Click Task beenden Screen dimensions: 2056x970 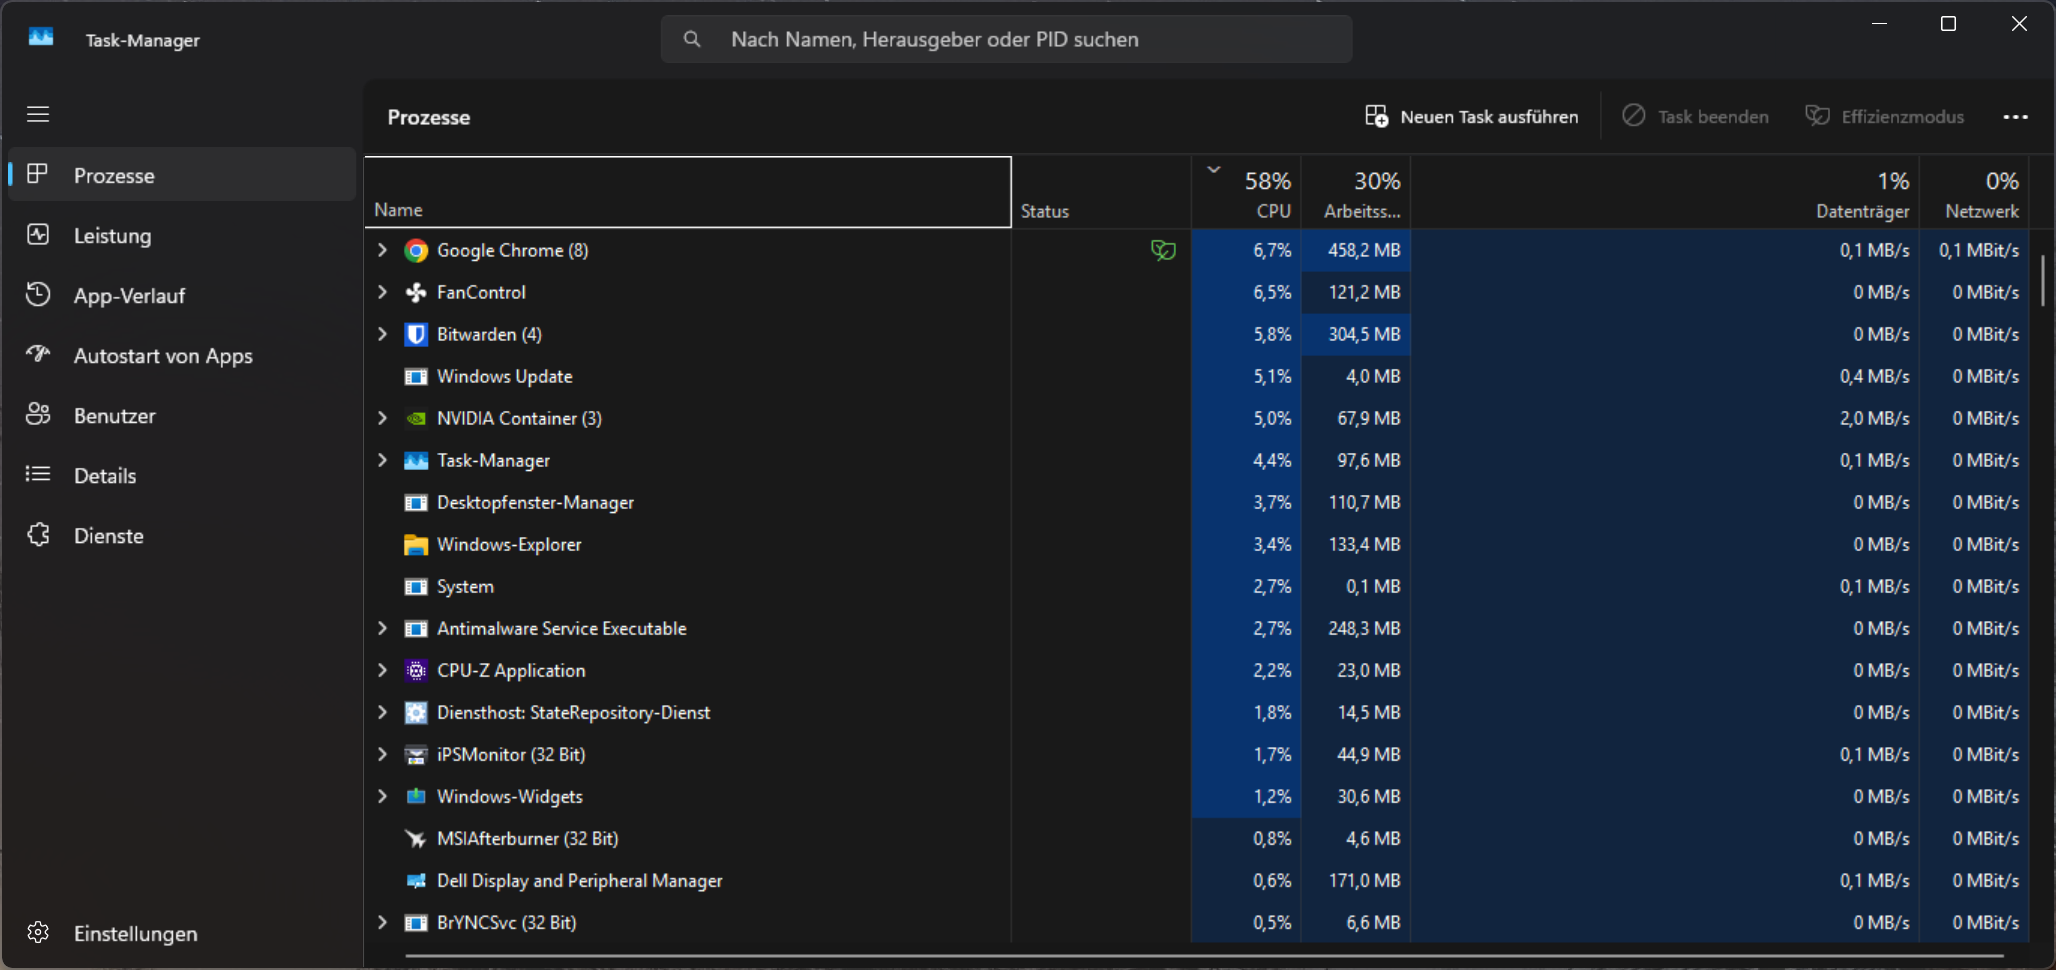[1696, 117]
